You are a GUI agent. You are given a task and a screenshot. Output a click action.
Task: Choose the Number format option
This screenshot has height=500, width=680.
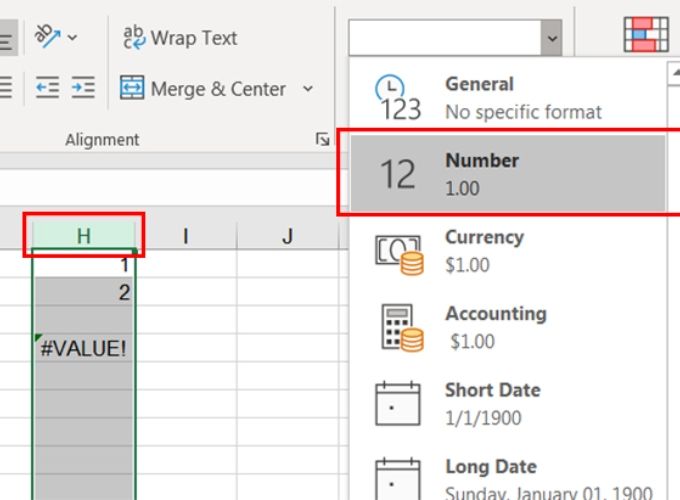508,173
